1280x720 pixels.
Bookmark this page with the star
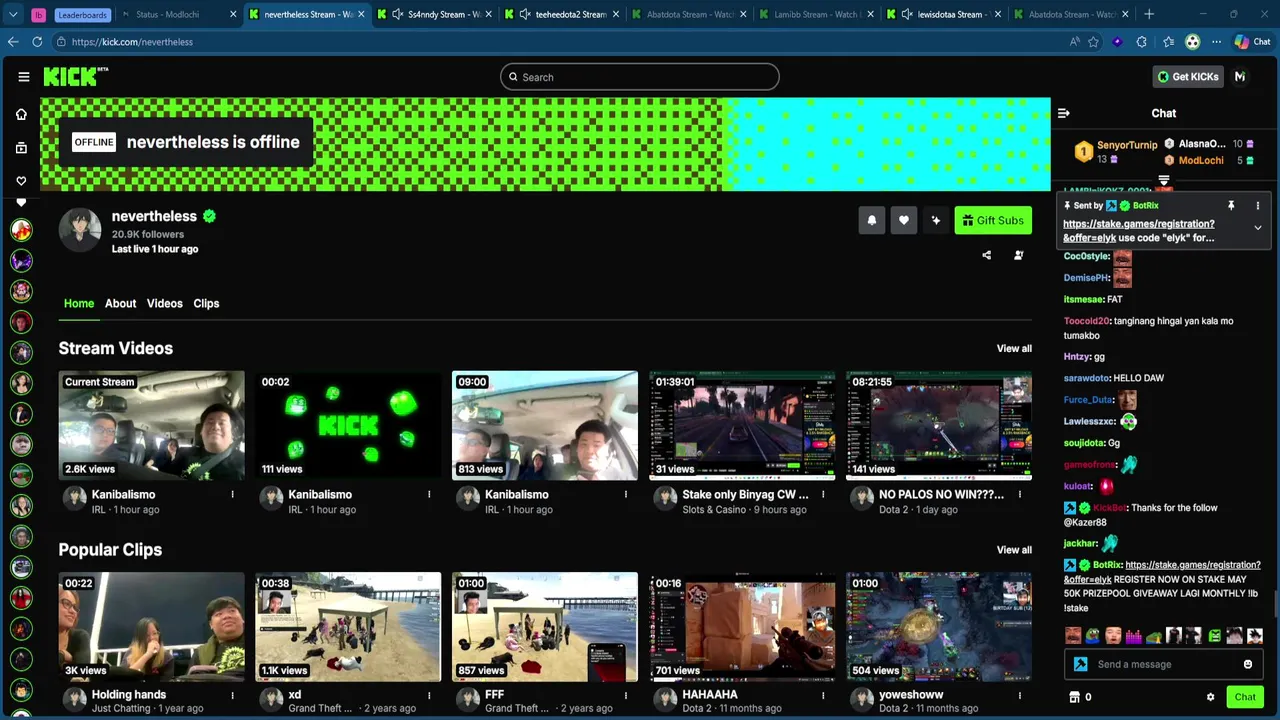(1093, 42)
